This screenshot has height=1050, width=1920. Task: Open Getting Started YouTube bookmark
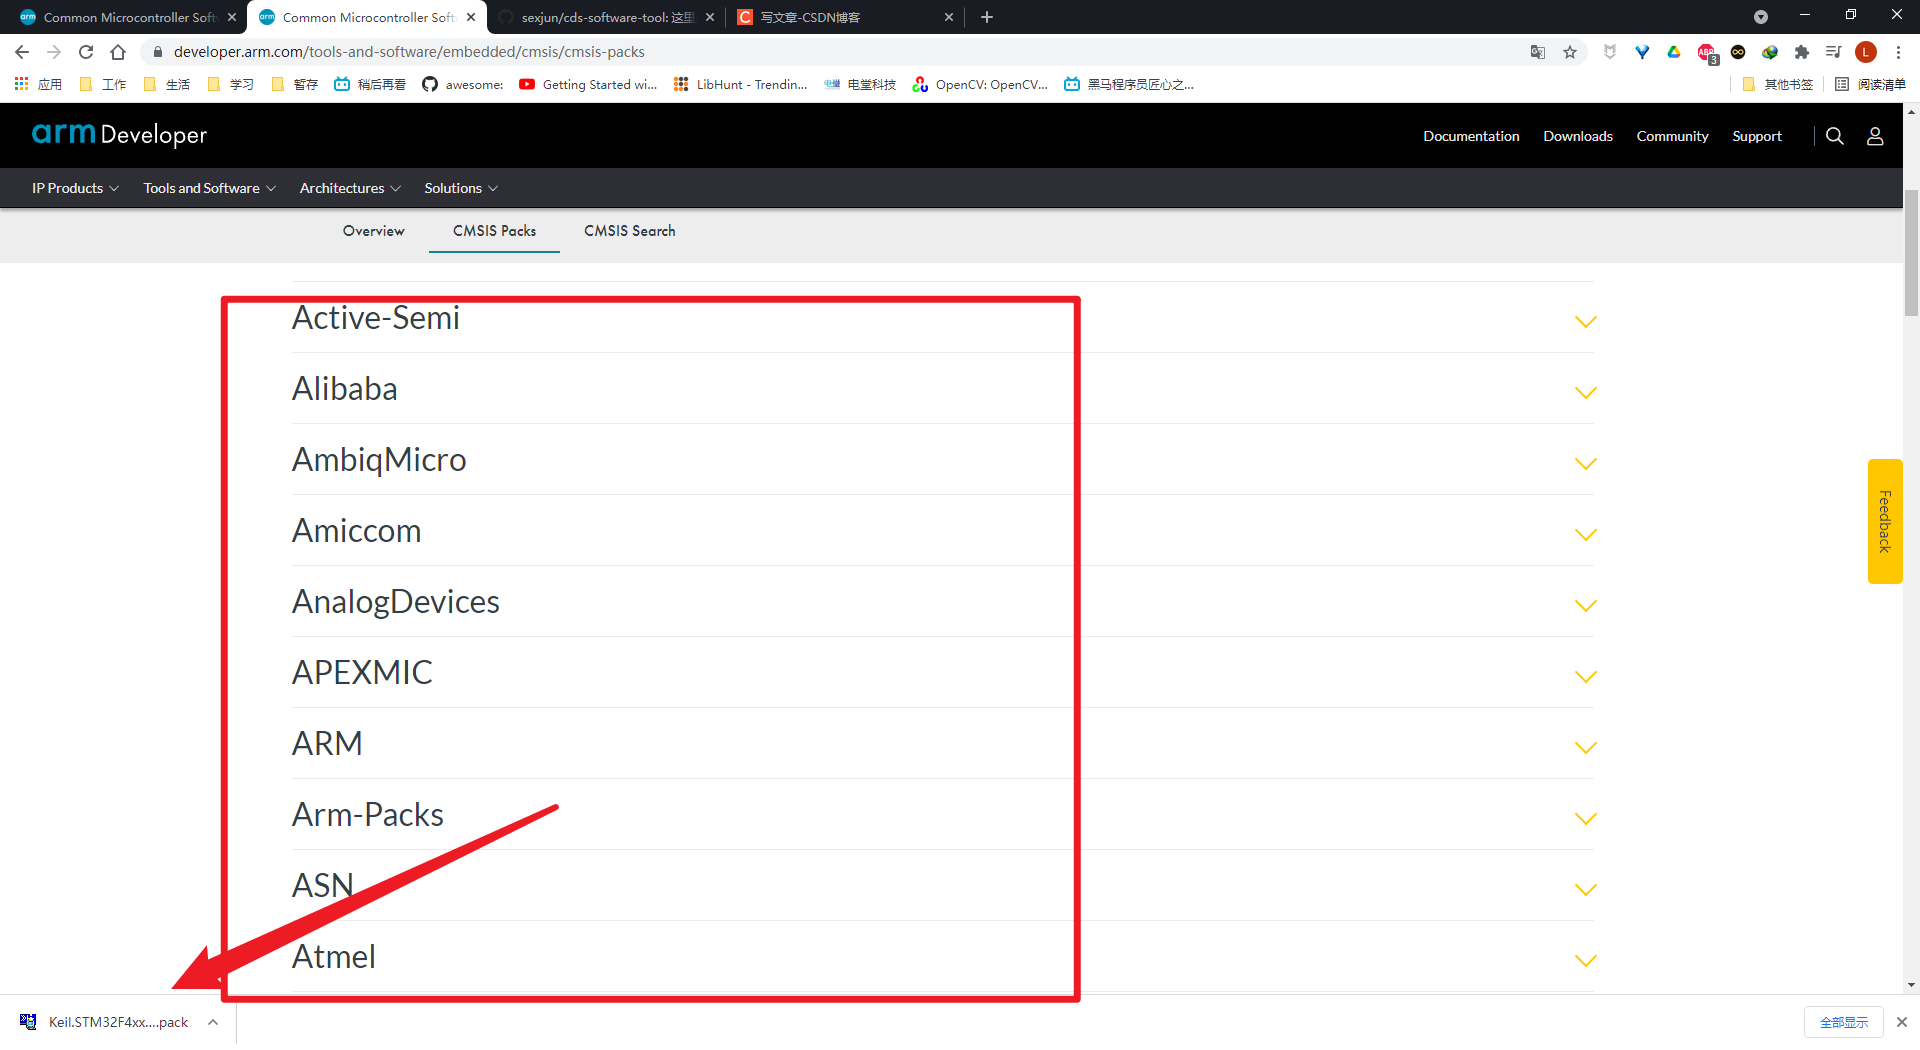[588, 84]
